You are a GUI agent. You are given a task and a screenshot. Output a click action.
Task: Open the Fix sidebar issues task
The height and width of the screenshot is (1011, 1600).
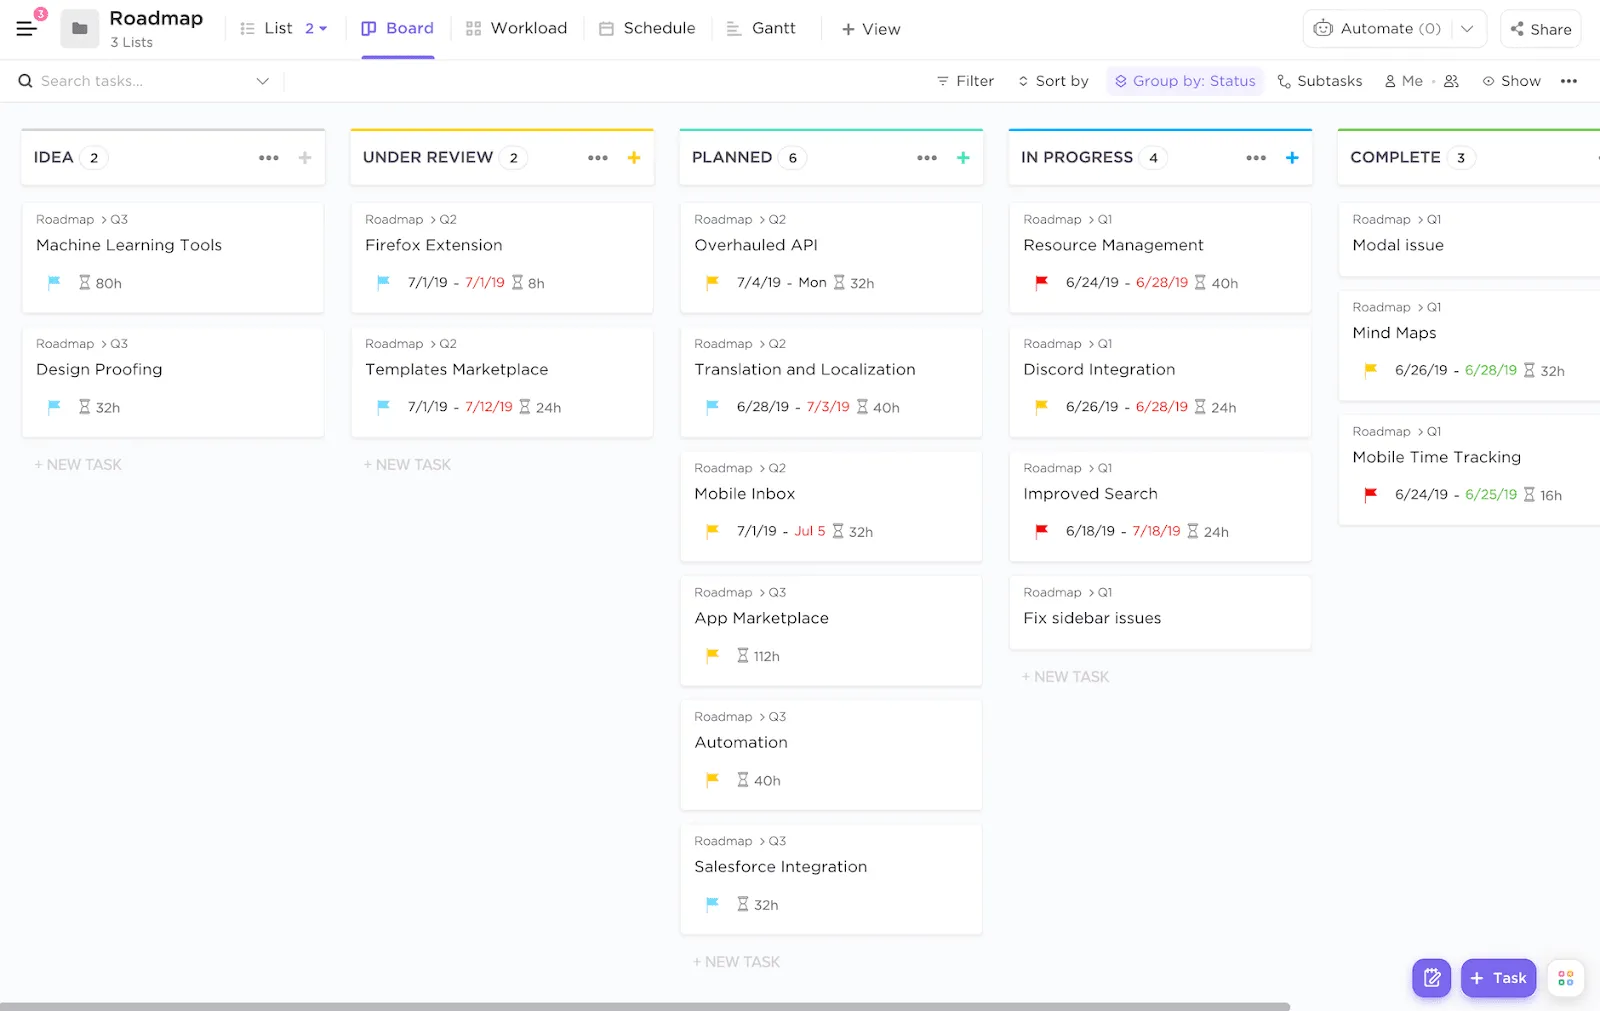click(1160, 612)
